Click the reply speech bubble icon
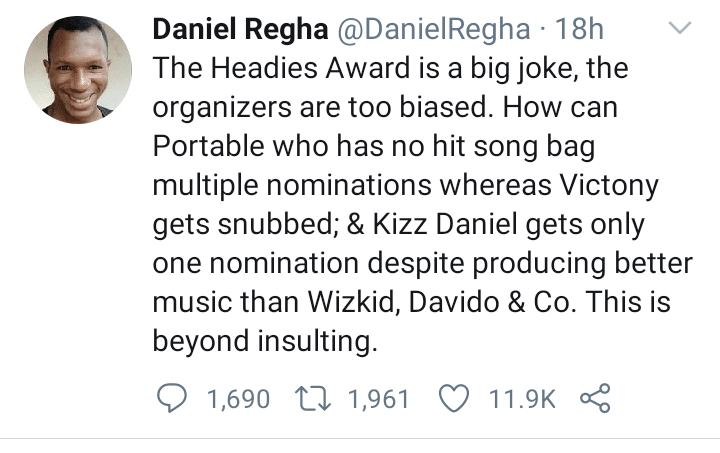This screenshot has width=720, height=453. [174, 399]
